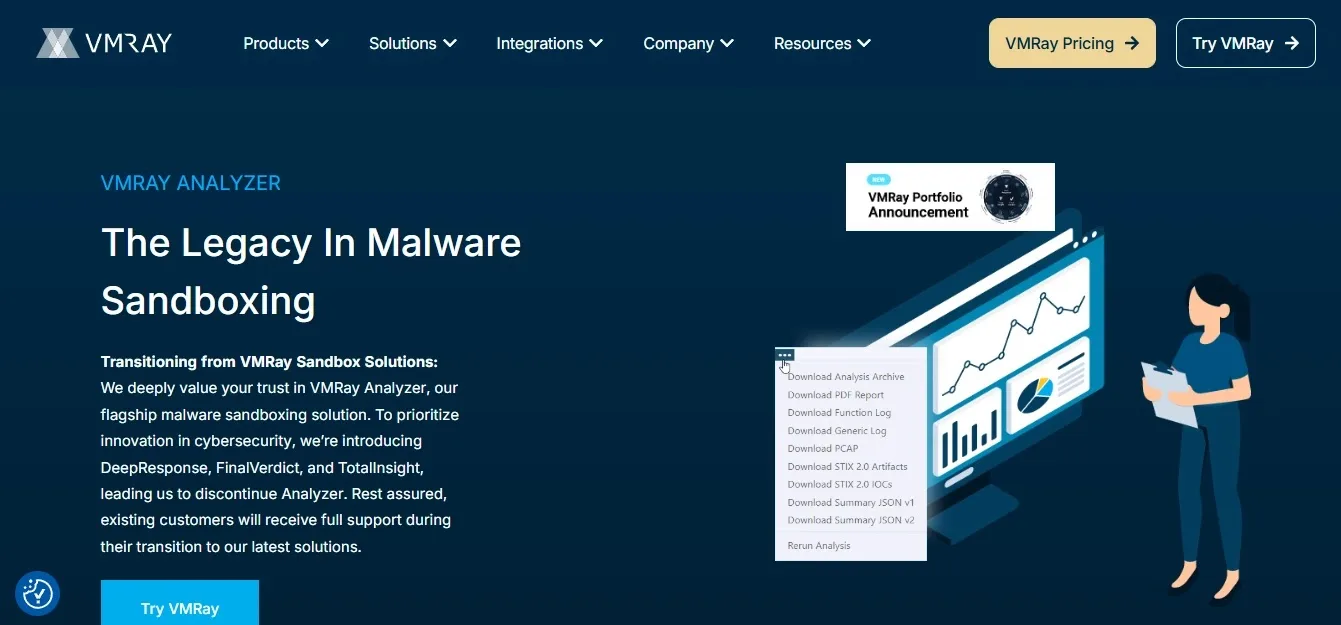
Task: Expand the Integrations chevron
Action: click(596, 43)
